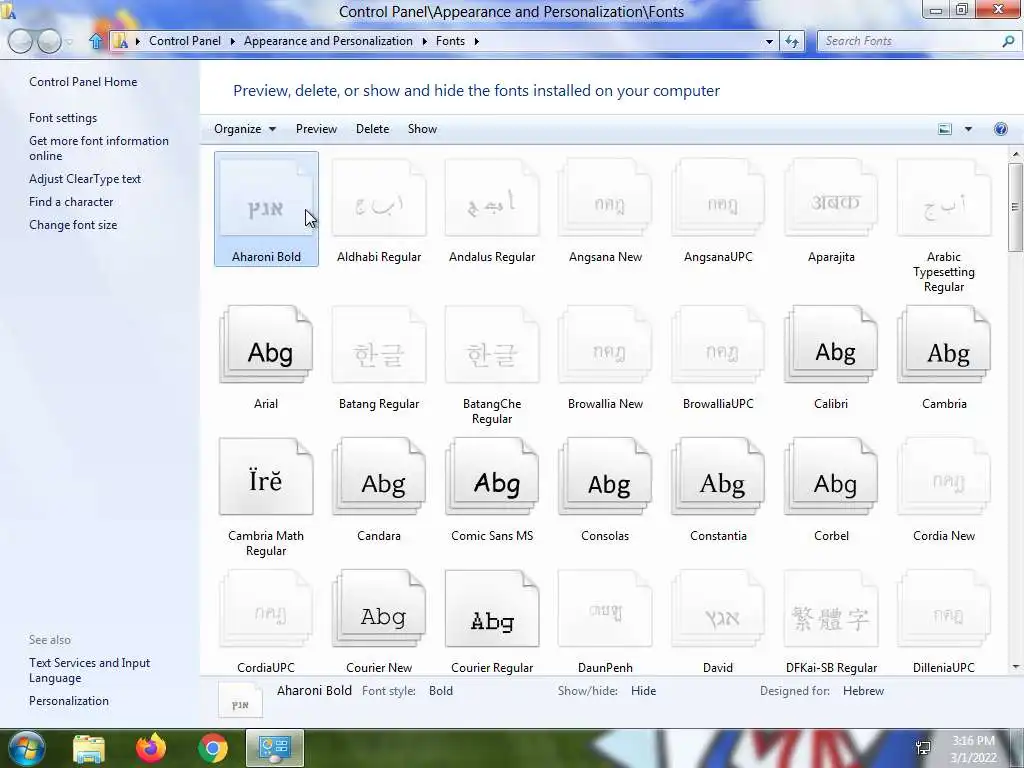Click scrollbar down arrow in font list

(1016, 667)
